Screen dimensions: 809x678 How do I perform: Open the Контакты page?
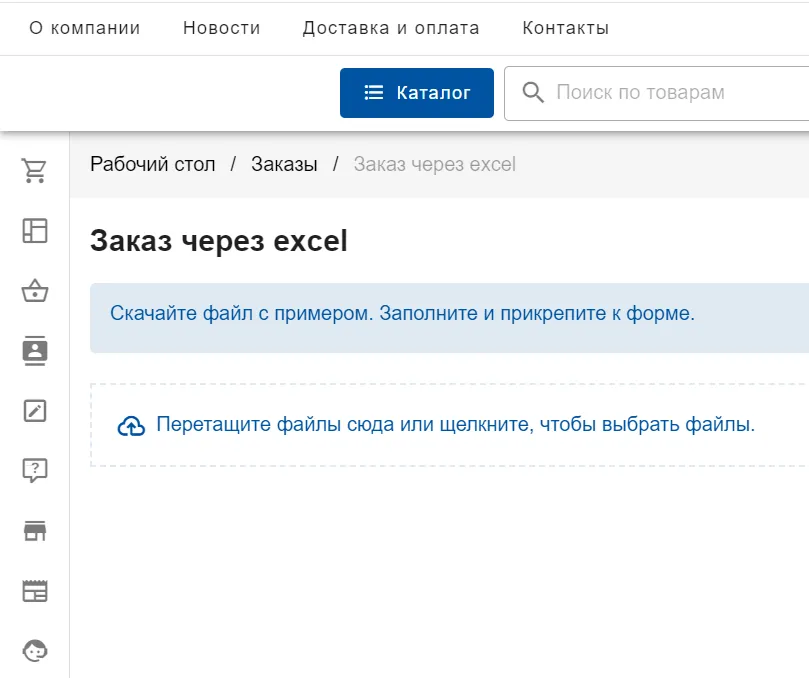pyautogui.click(x=565, y=28)
